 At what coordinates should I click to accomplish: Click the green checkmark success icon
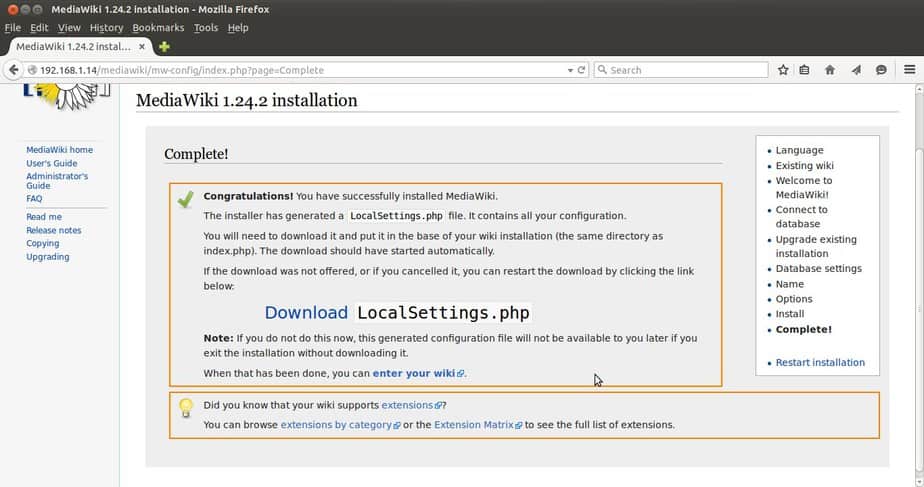point(186,199)
